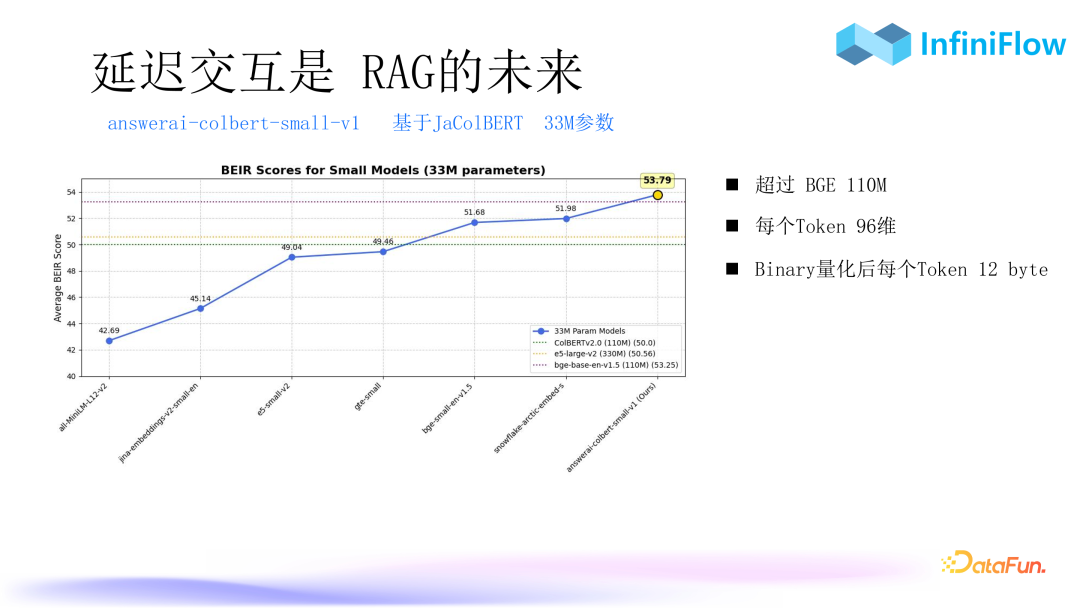
Task: Click the chart title BEIR Scores for Small Models
Action: (383, 169)
